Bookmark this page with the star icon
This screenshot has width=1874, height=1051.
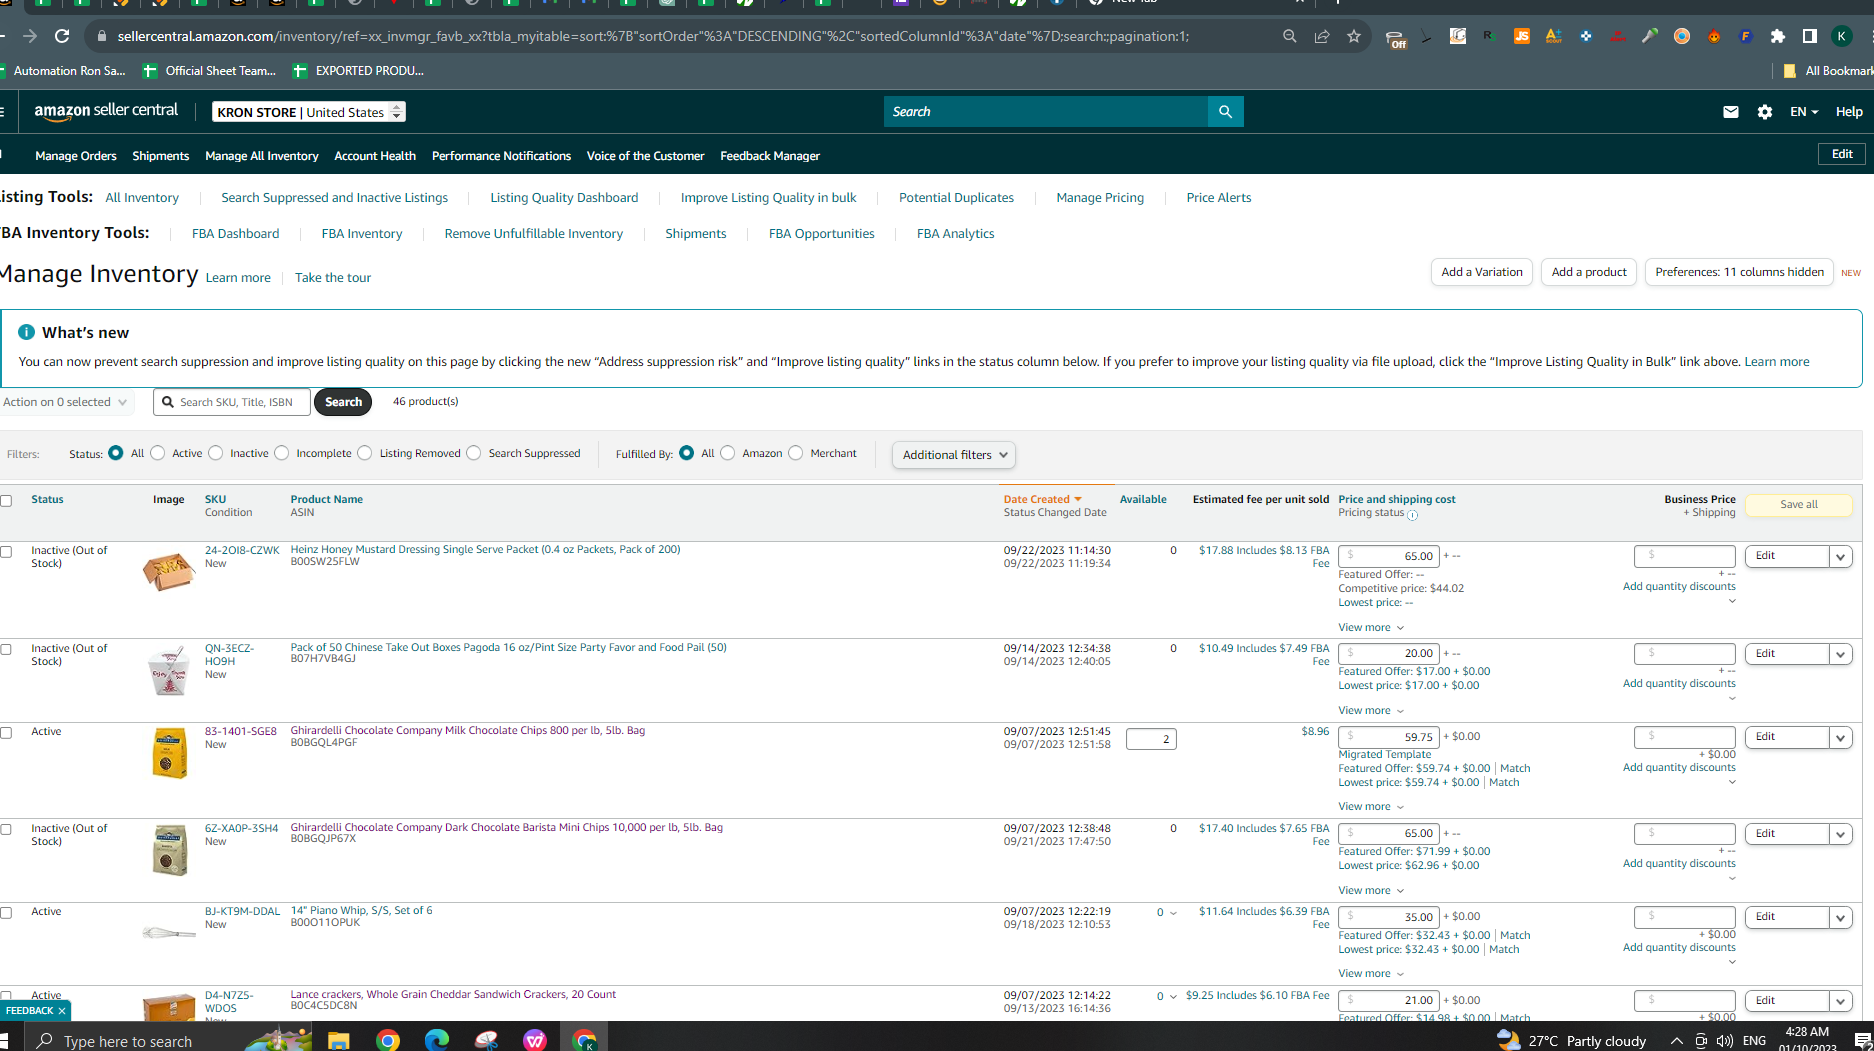pyautogui.click(x=1354, y=36)
